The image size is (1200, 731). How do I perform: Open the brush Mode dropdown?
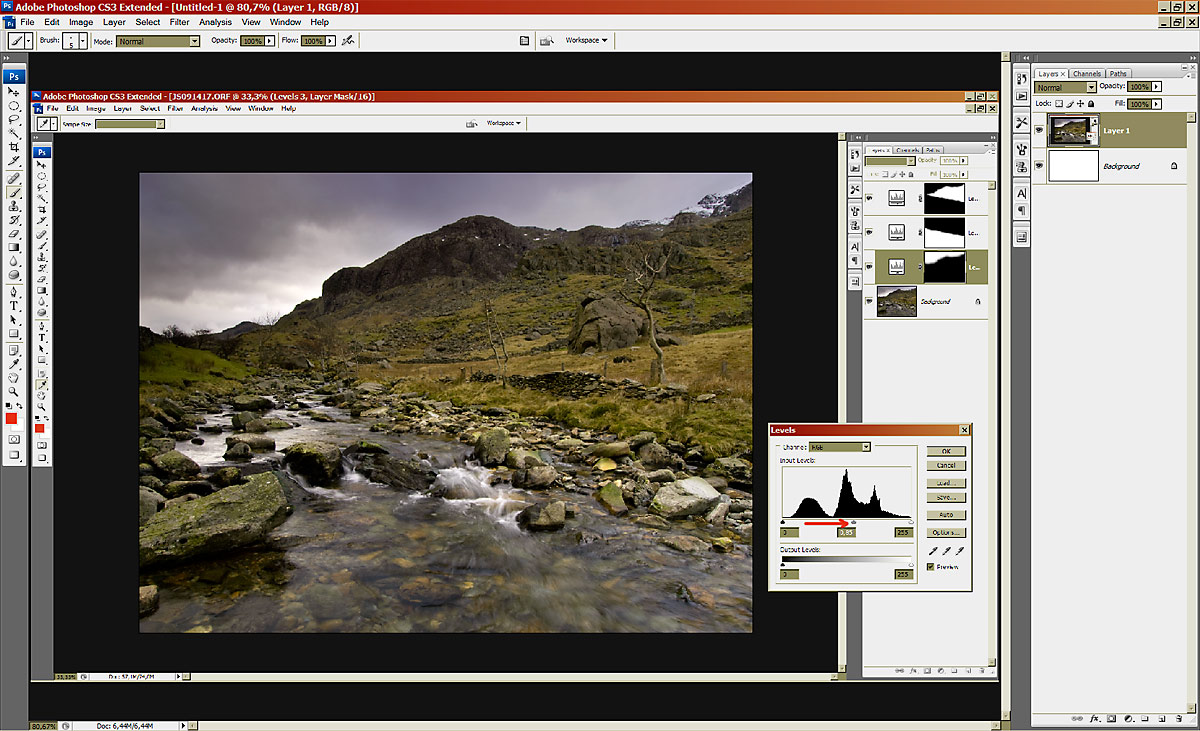click(158, 41)
